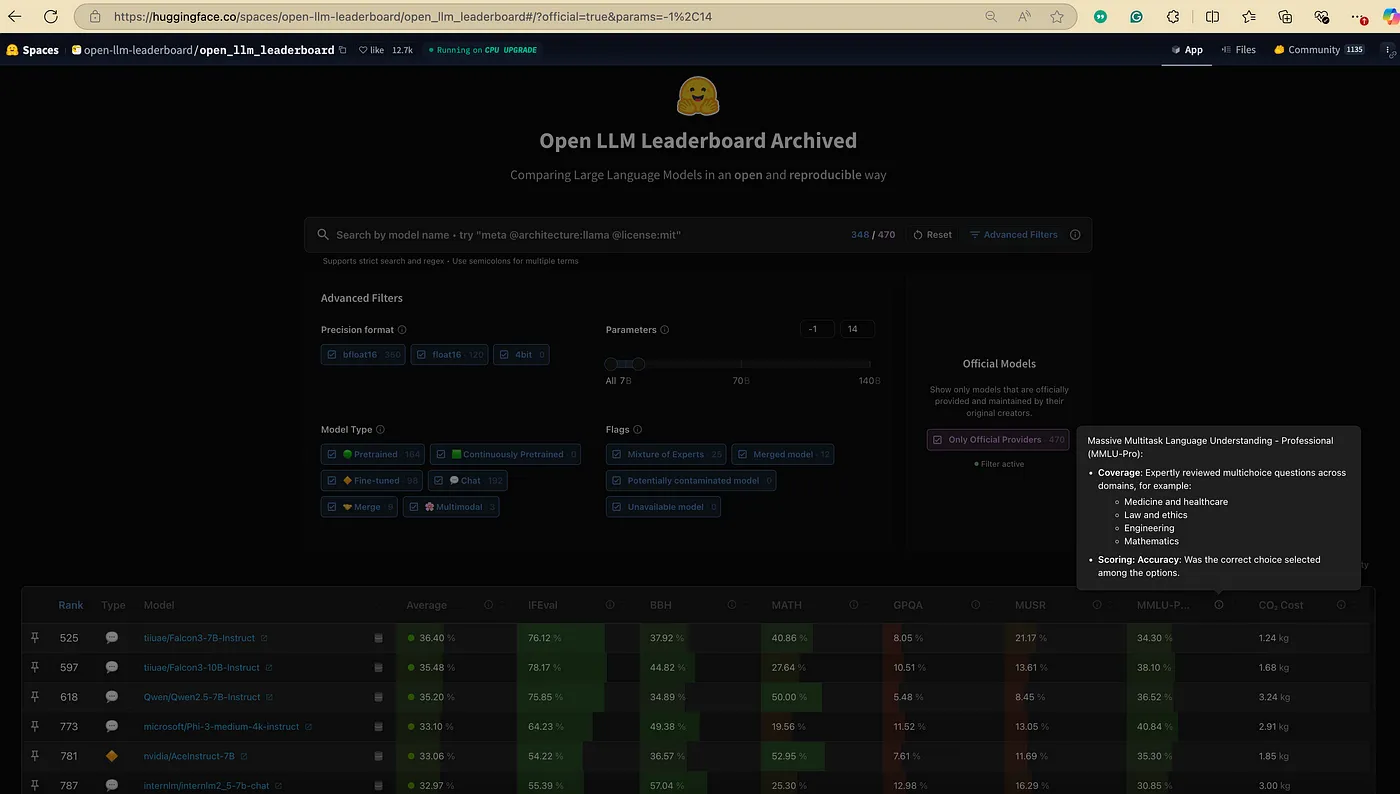Toggle the Merged model flag
Viewport: 1400px width, 794px height.
783,454
